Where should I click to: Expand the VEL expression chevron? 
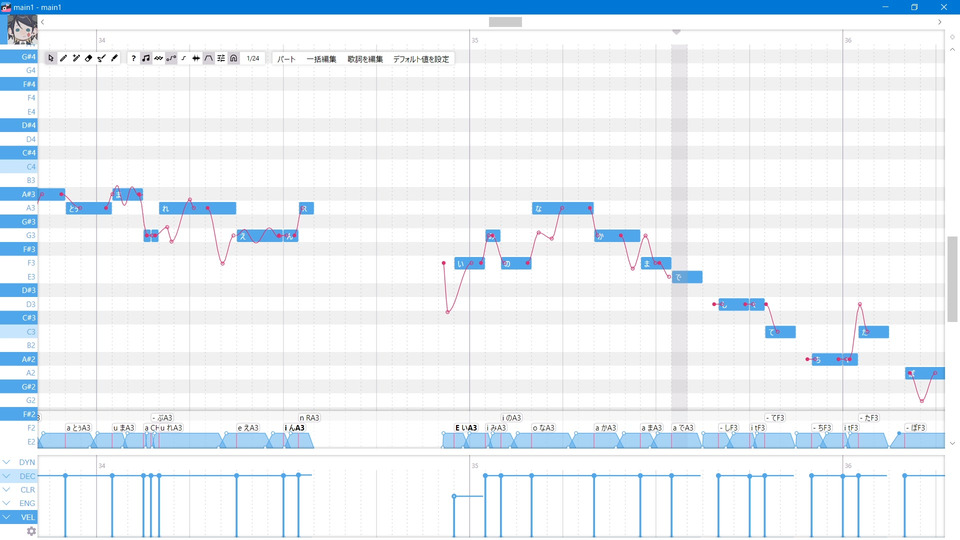6,517
